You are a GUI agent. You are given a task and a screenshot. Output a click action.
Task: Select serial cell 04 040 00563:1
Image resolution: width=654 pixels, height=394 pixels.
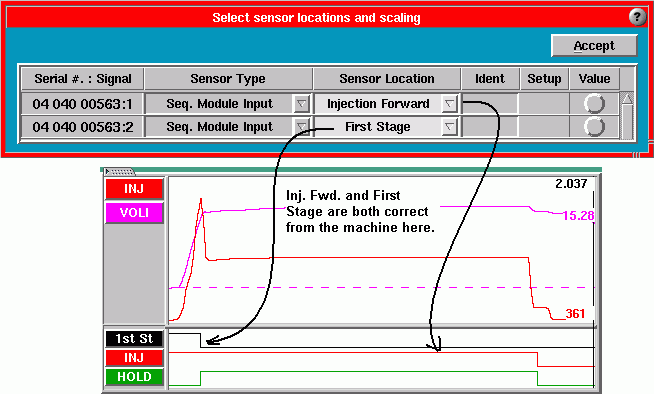point(83,104)
